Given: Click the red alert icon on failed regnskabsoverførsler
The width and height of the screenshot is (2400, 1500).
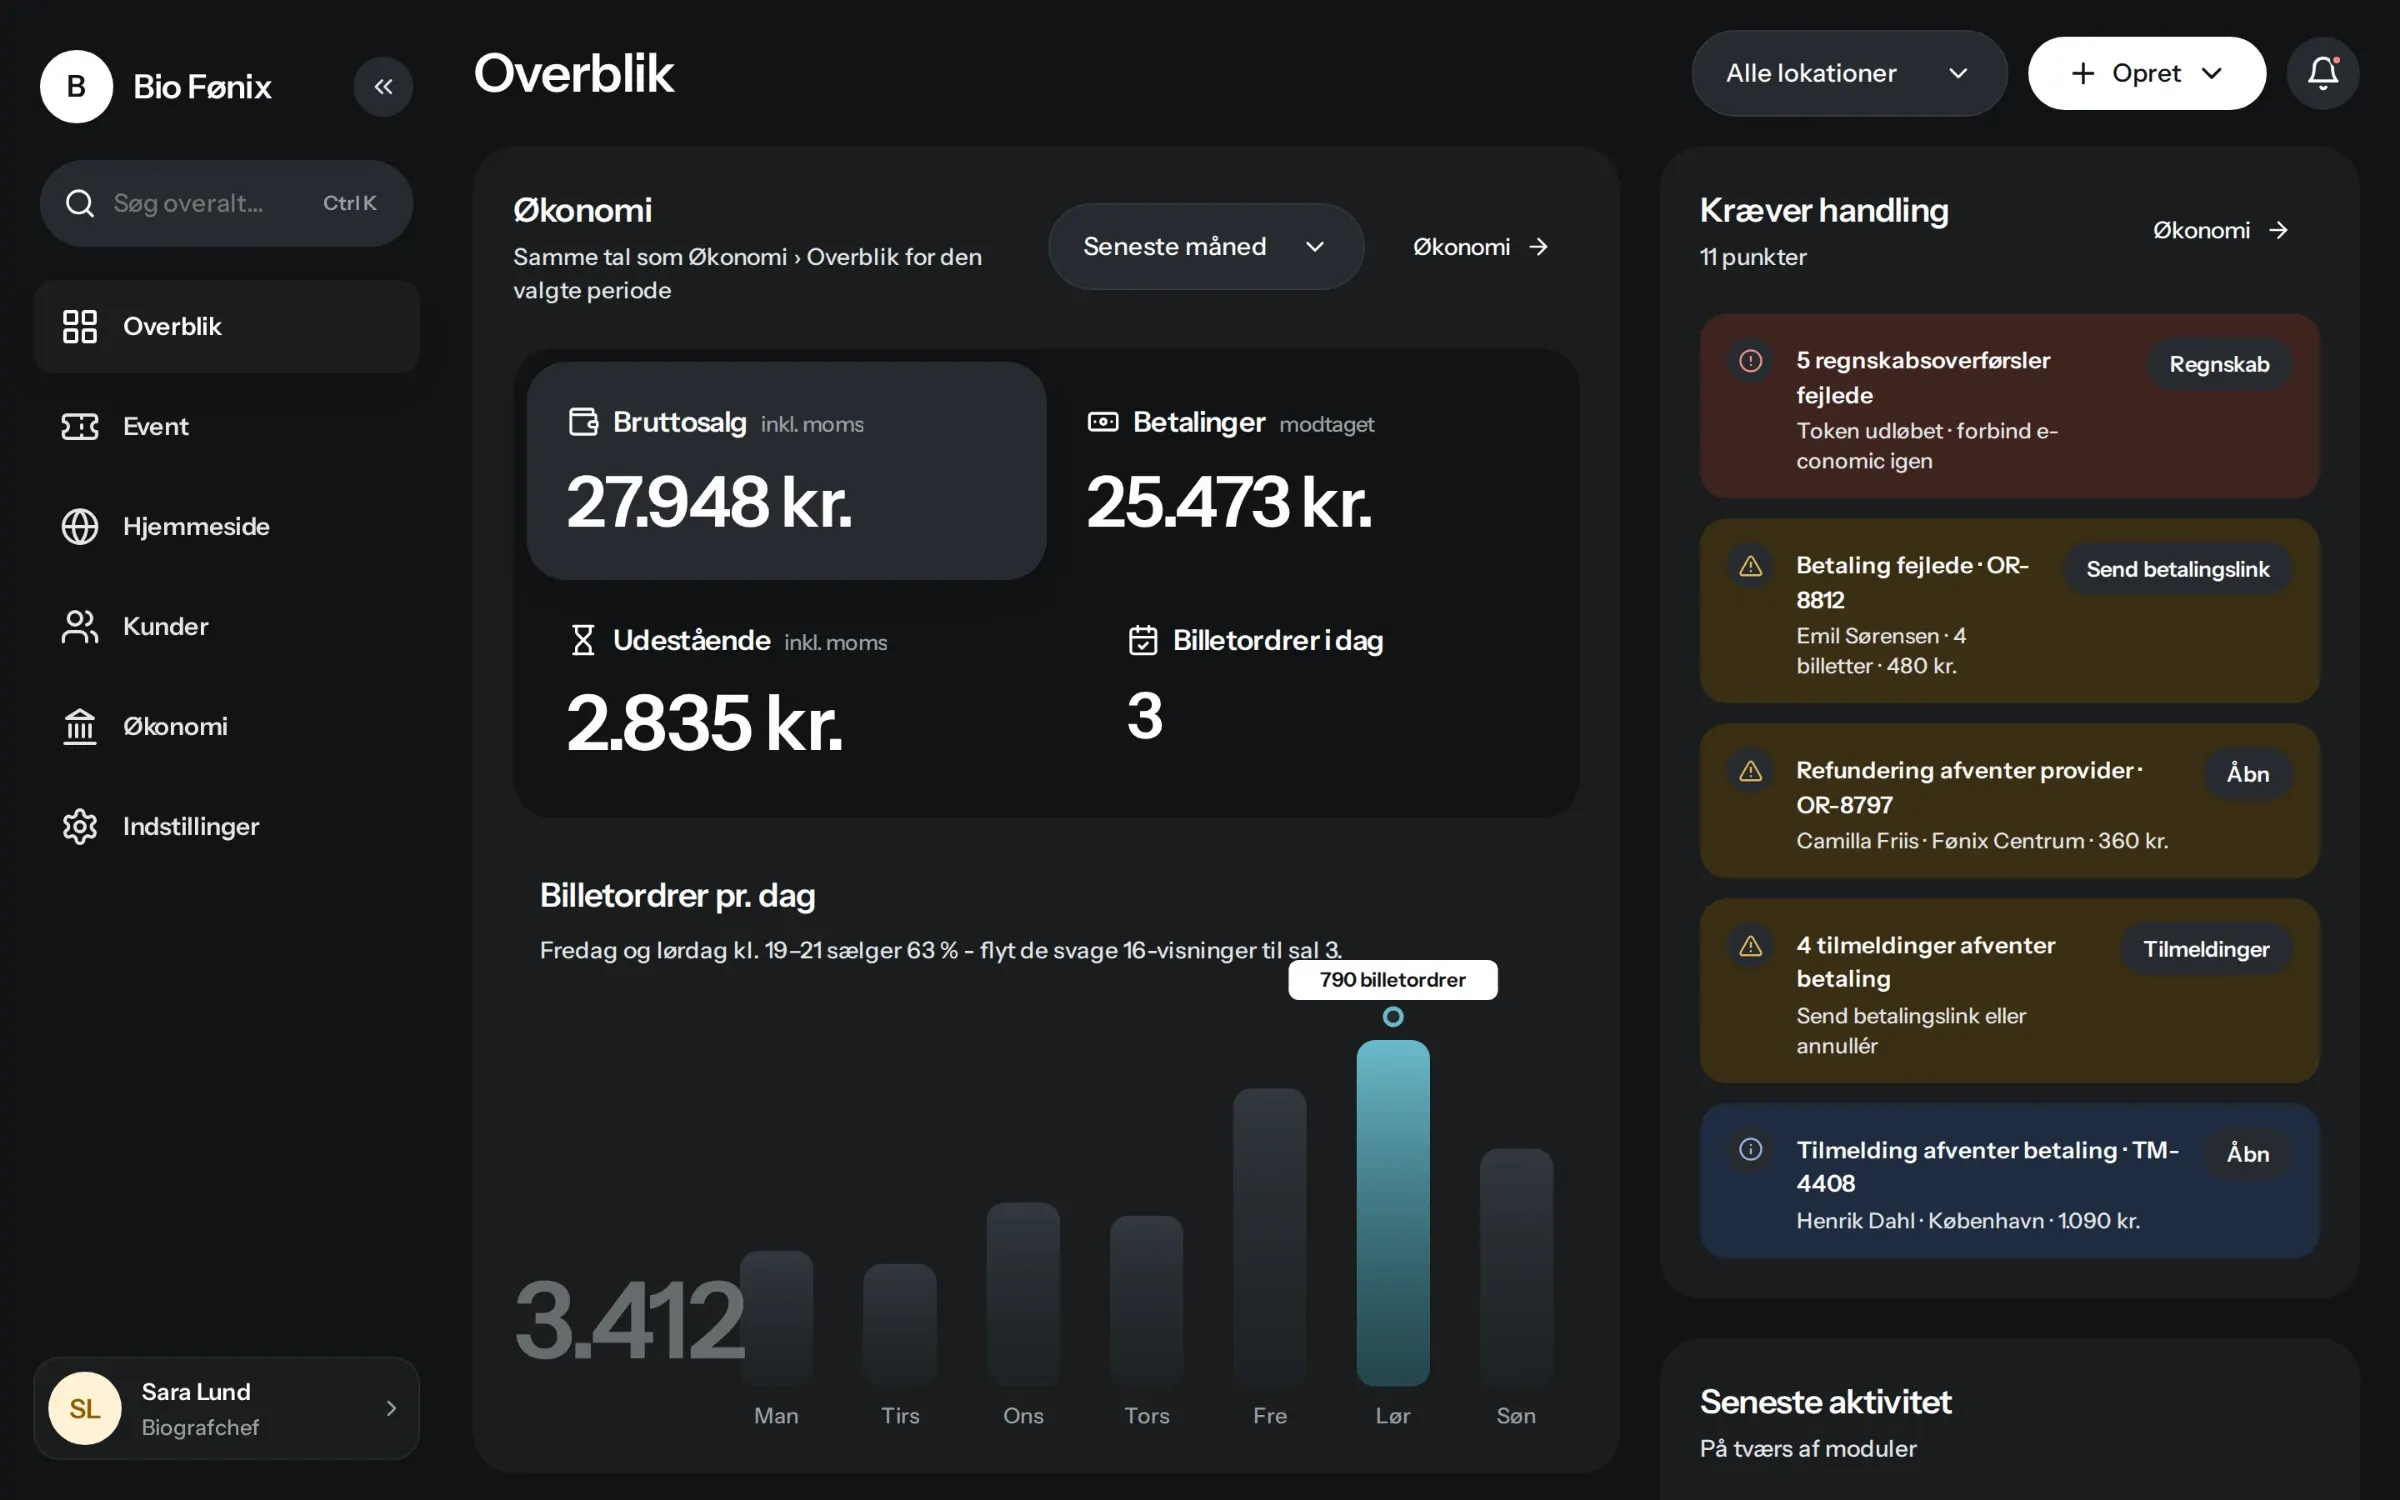Looking at the screenshot, I should [1750, 360].
